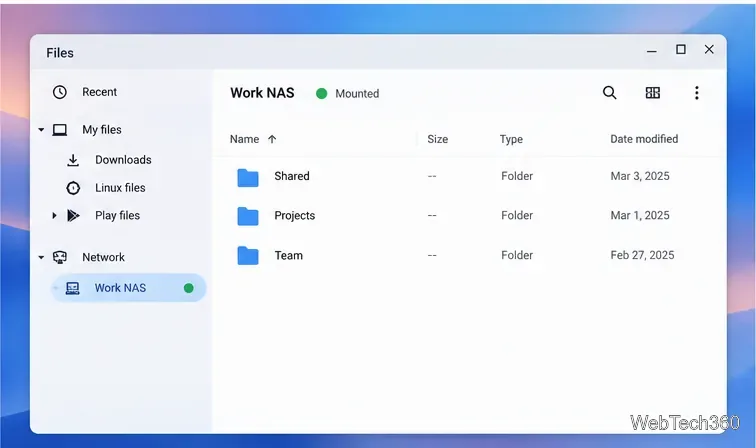This screenshot has height=448, width=756.
Task: Click the green Mounted status indicator dot
Action: pos(322,94)
